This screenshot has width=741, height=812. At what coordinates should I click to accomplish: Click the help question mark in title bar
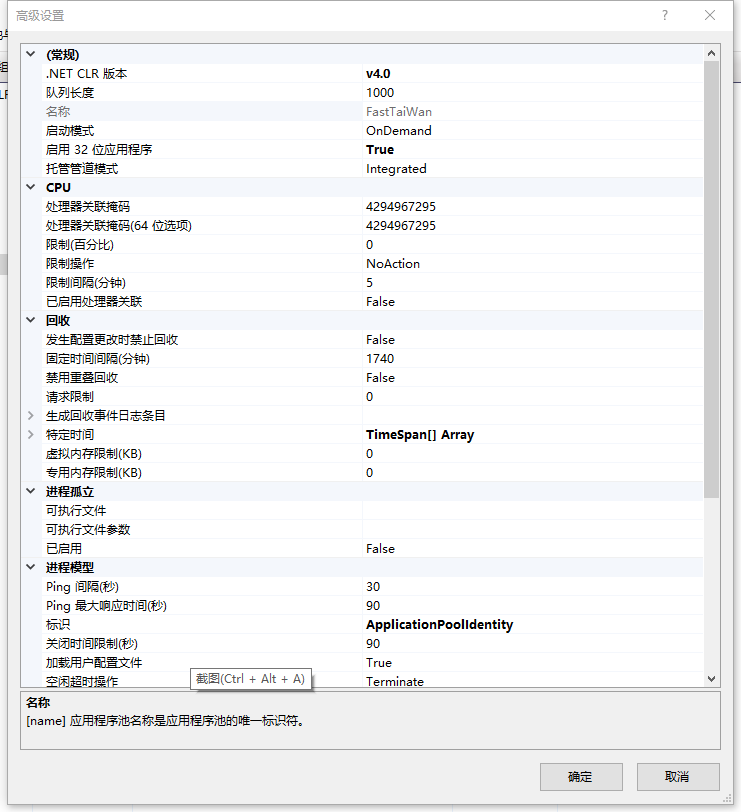click(665, 15)
